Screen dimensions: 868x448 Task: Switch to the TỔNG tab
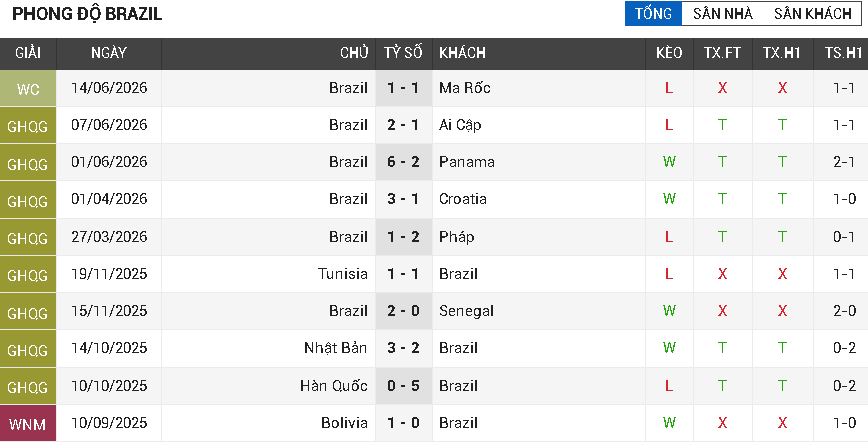pyautogui.click(x=653, y=13)
